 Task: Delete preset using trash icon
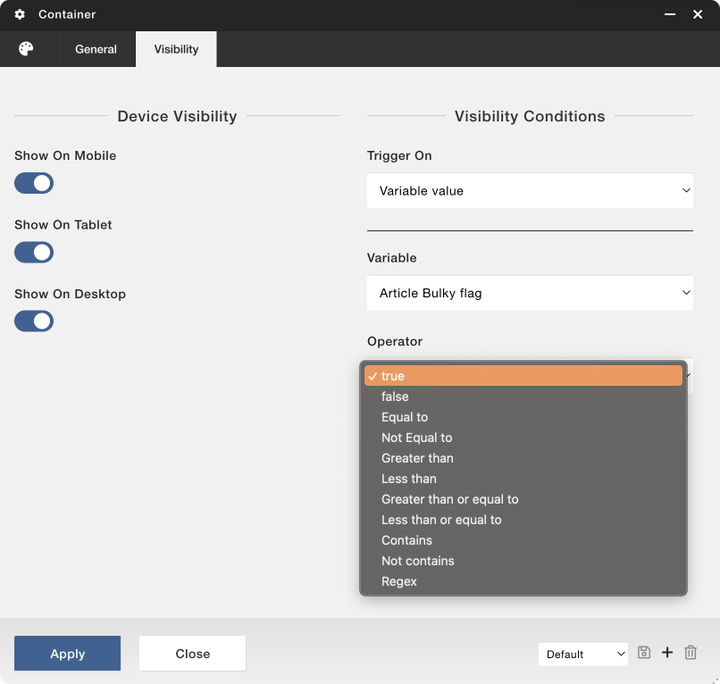(x=690, y=653)
